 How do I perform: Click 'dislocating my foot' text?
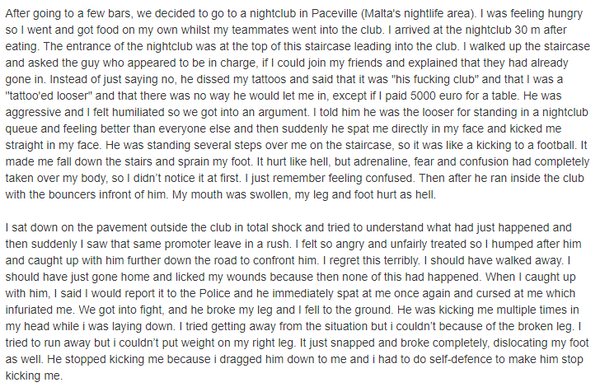tap(541, 343)
